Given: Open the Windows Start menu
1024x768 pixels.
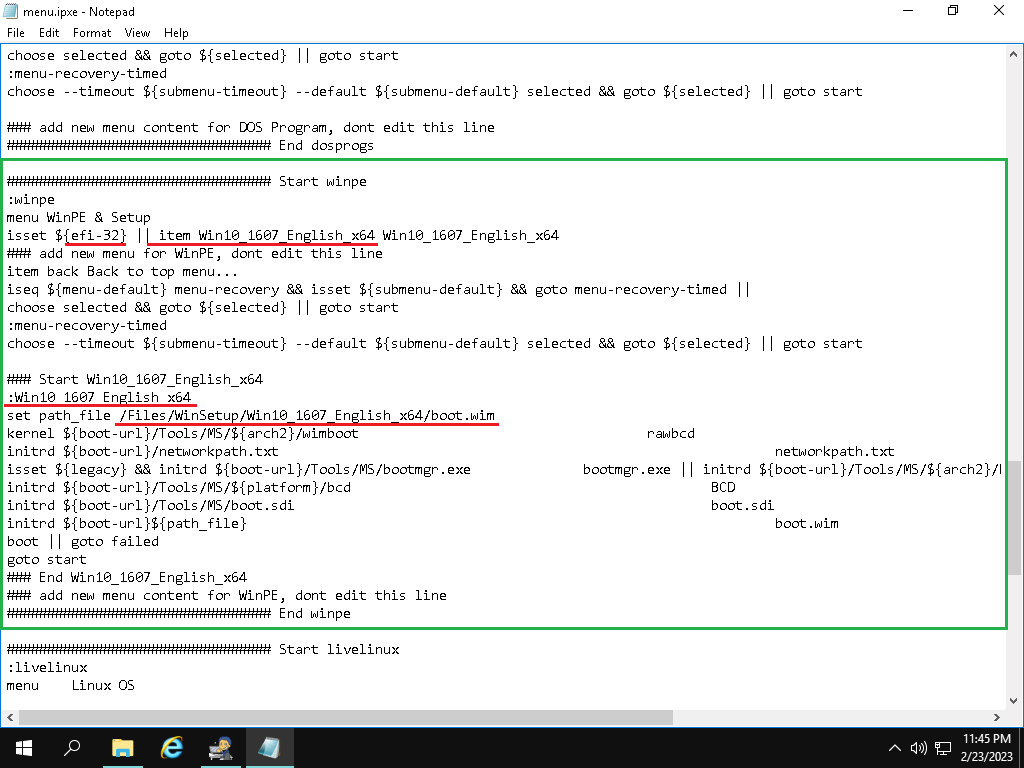Looking at the screenshot, I should point(22,747).
